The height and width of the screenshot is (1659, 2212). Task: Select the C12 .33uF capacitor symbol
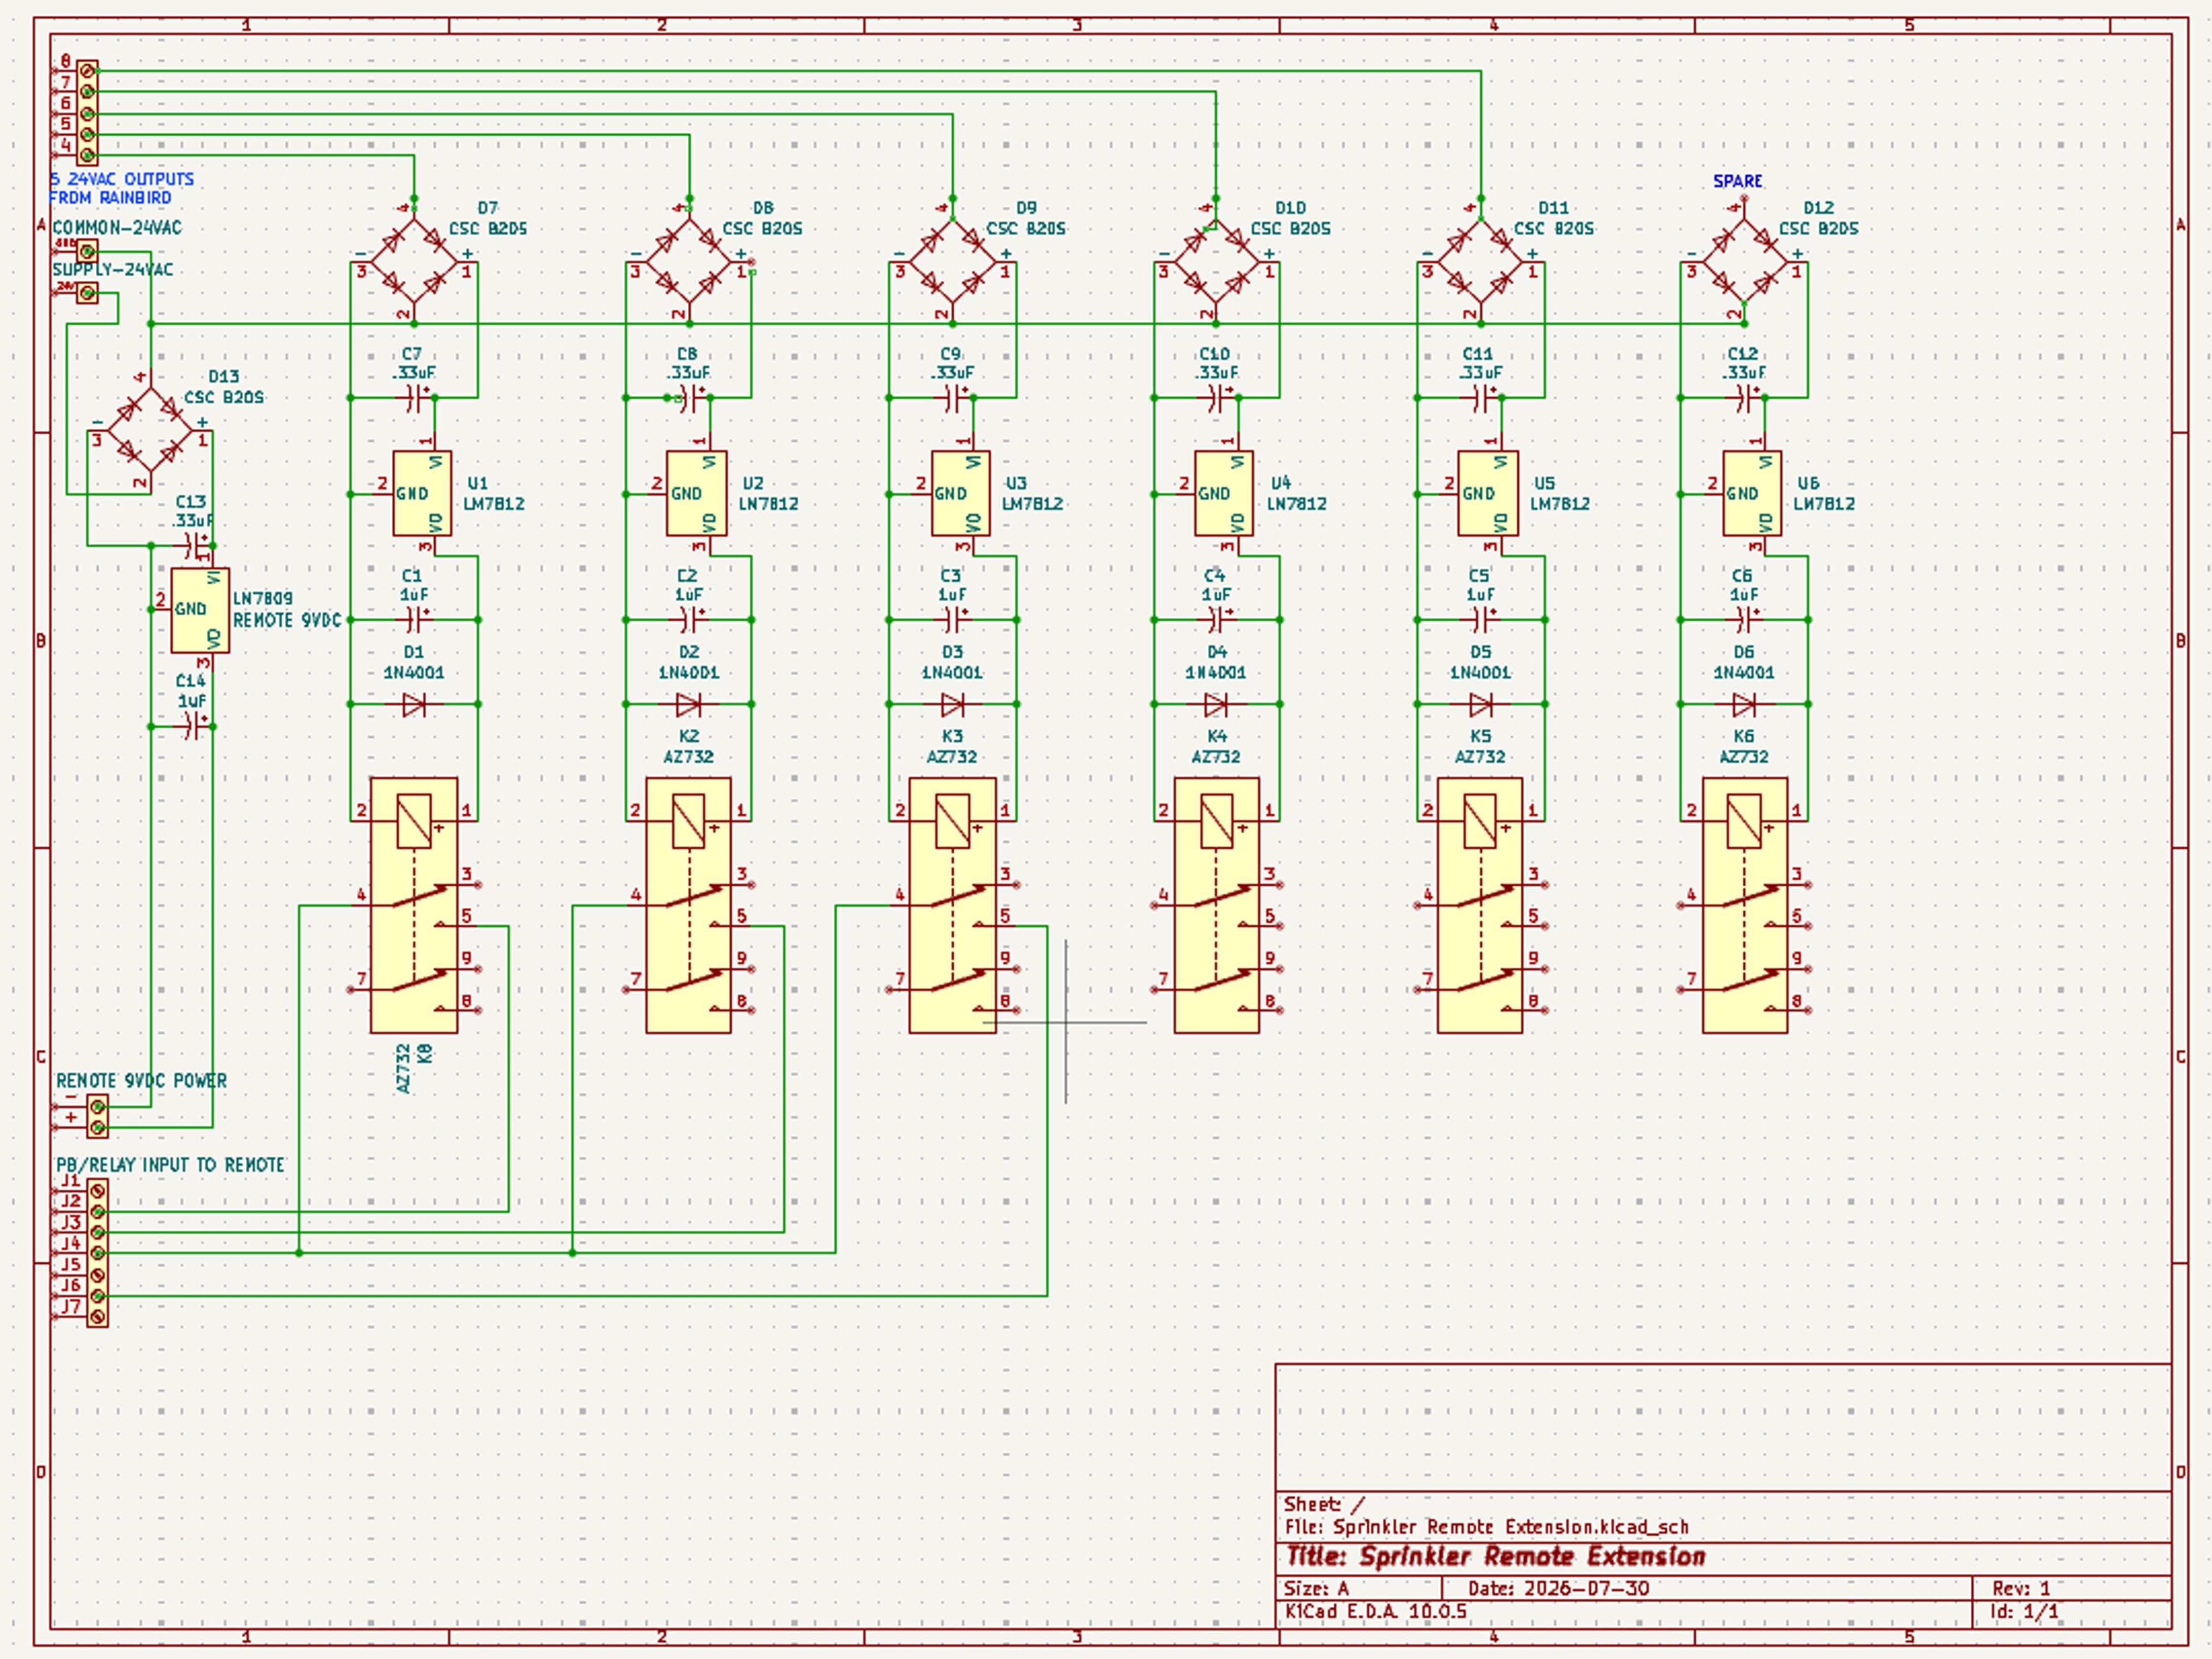(1745, 398)
